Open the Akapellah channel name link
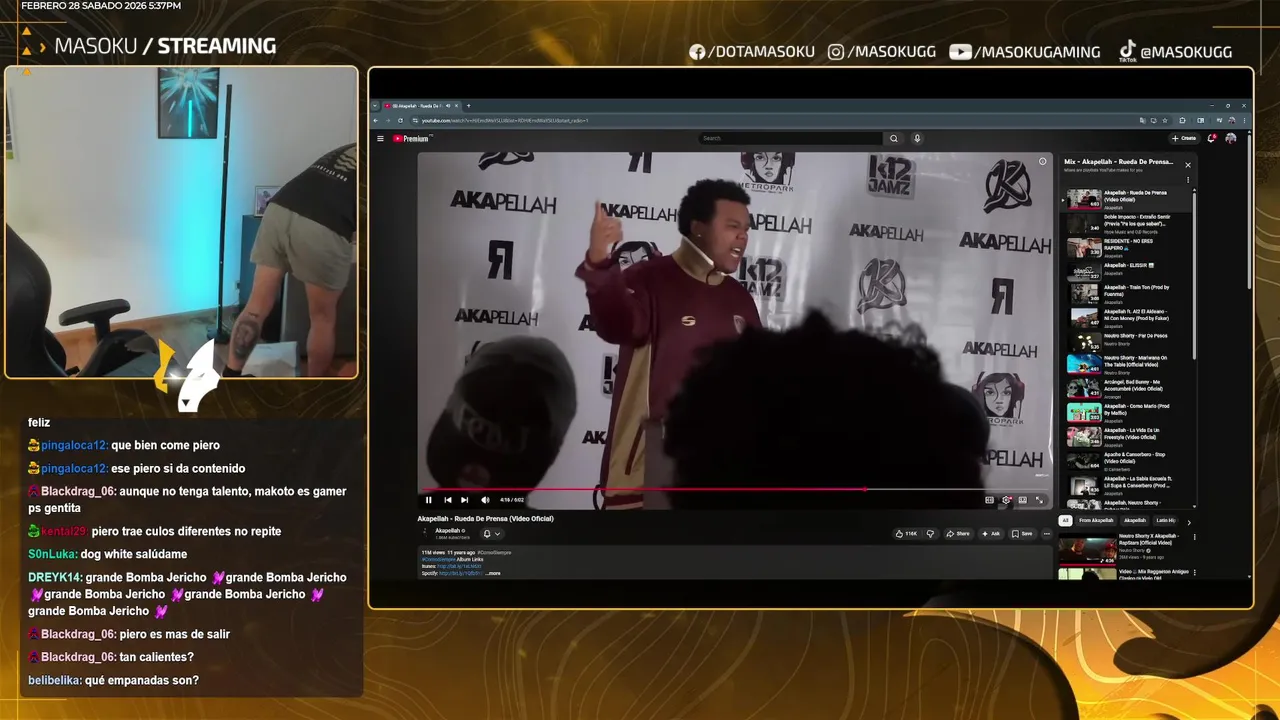The height and width of the screenshot is (720, 1280). point(448,531)
